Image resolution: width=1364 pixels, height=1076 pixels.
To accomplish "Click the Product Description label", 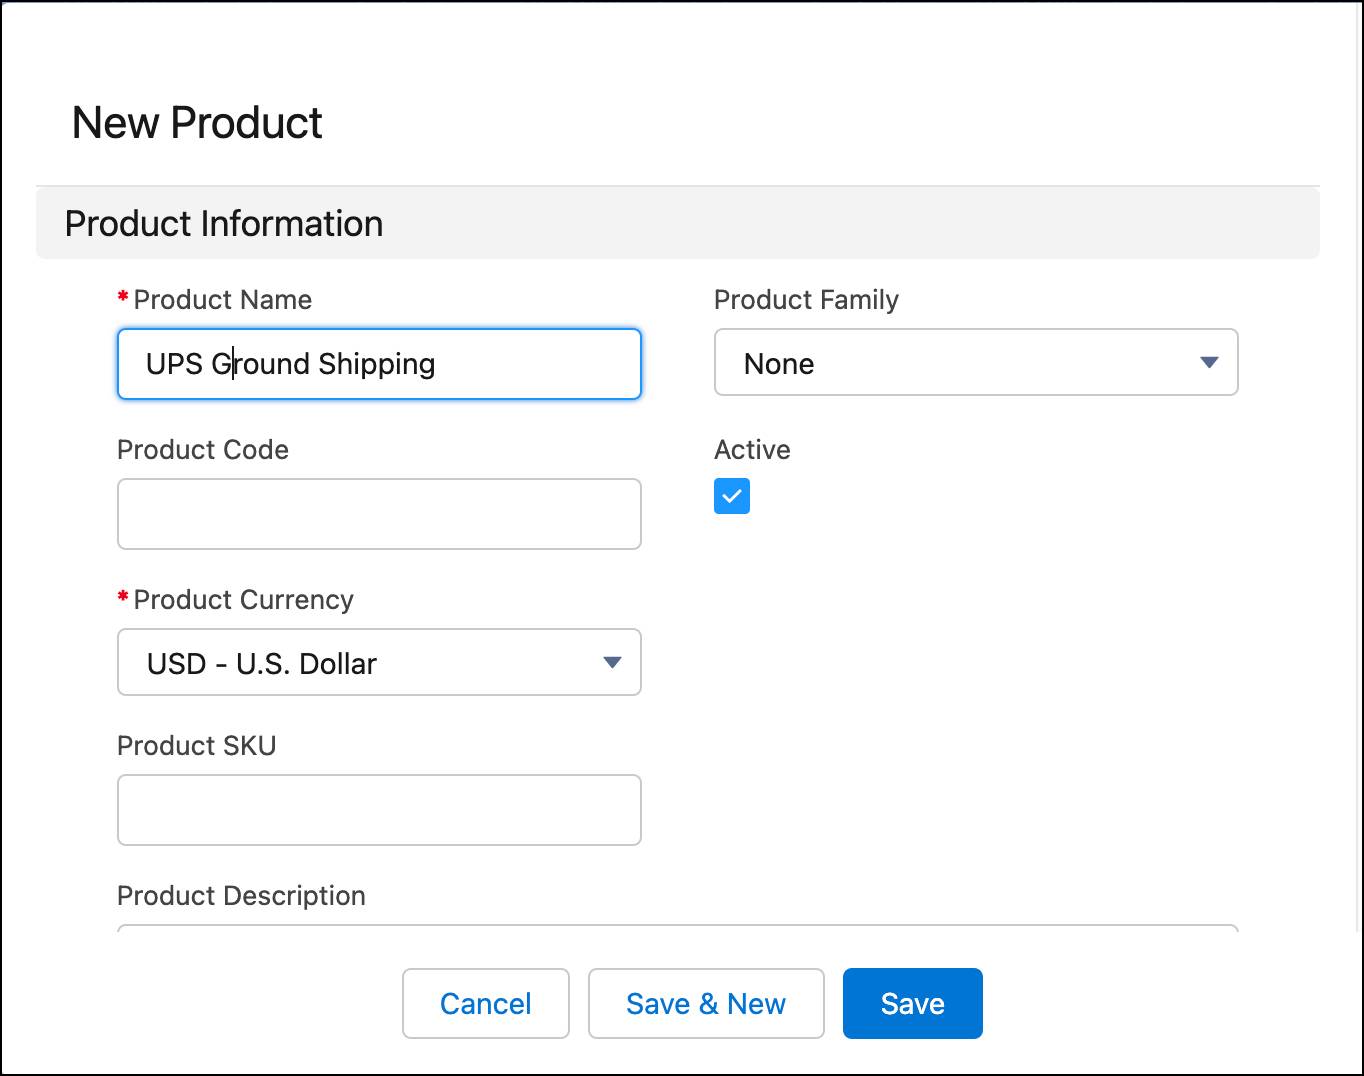I will pos(241,896).
